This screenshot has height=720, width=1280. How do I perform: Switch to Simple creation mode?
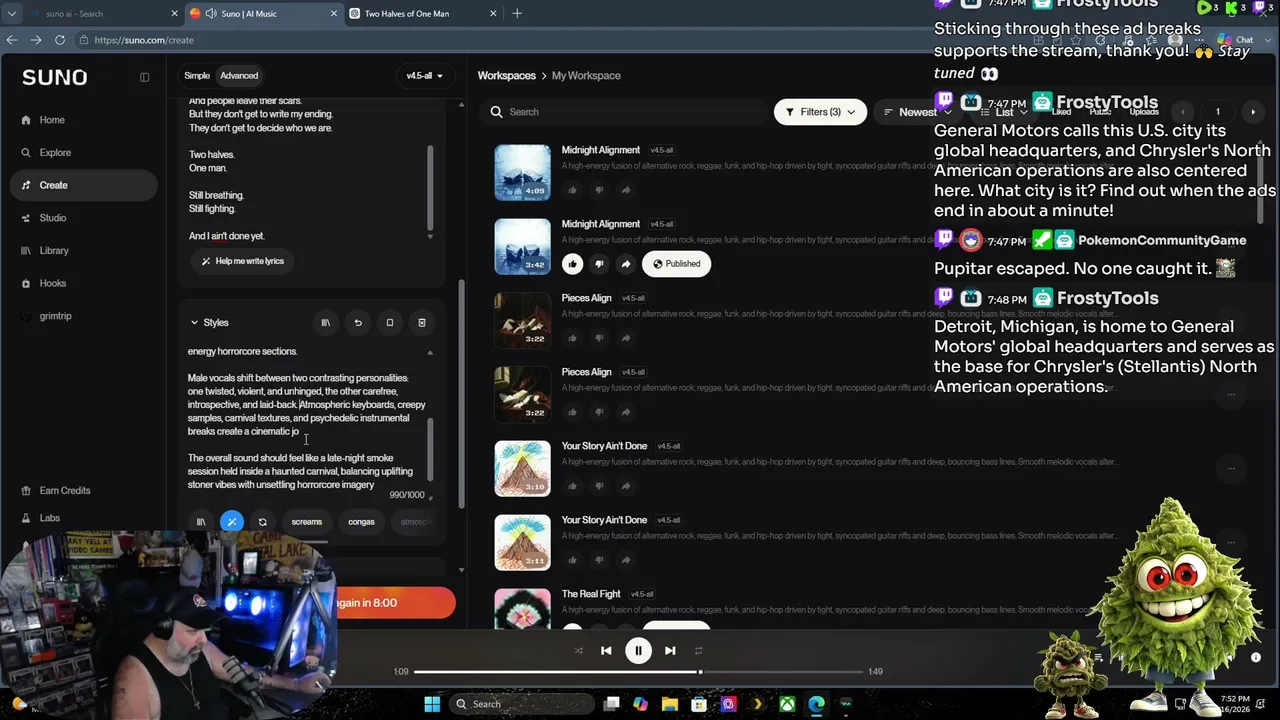tap(197, 76)
